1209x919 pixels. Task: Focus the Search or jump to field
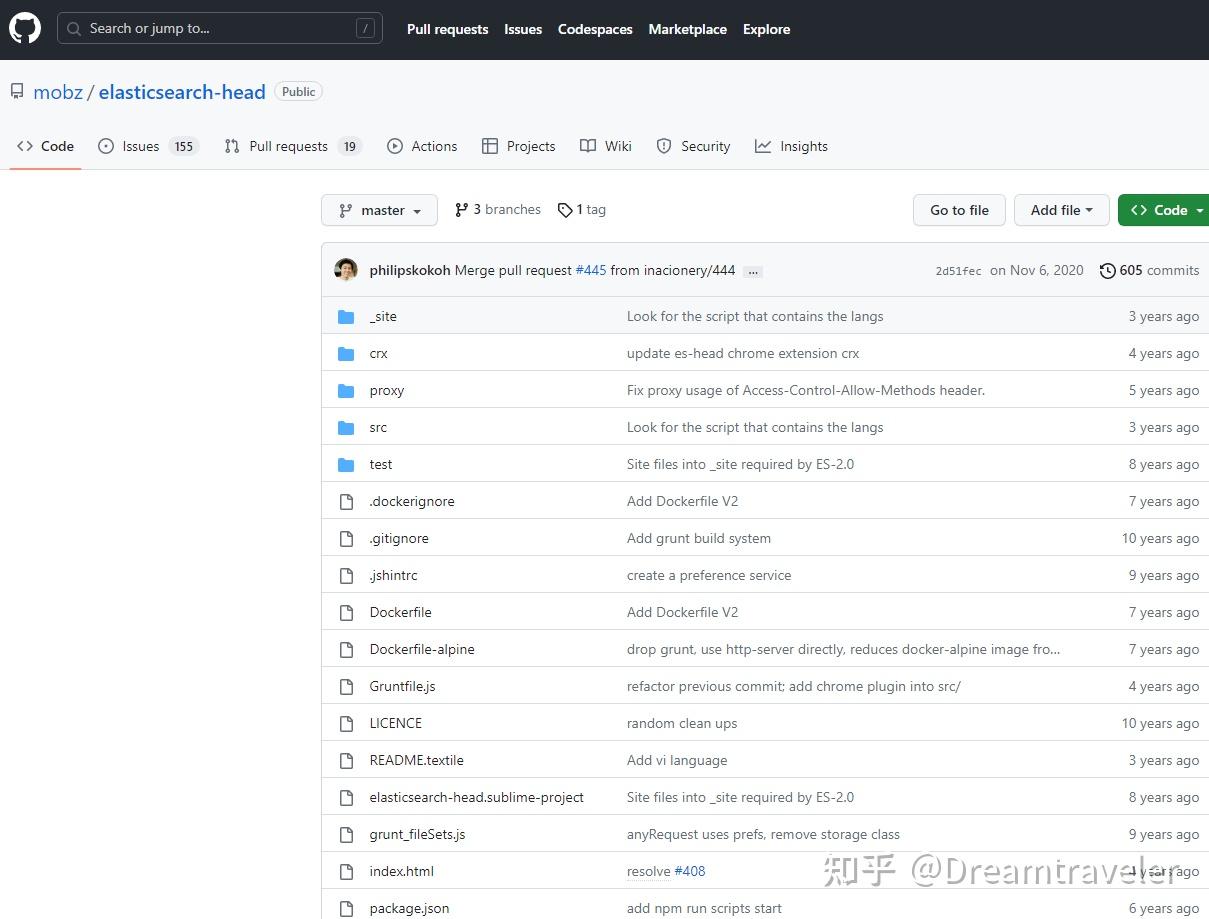[220, 29]
